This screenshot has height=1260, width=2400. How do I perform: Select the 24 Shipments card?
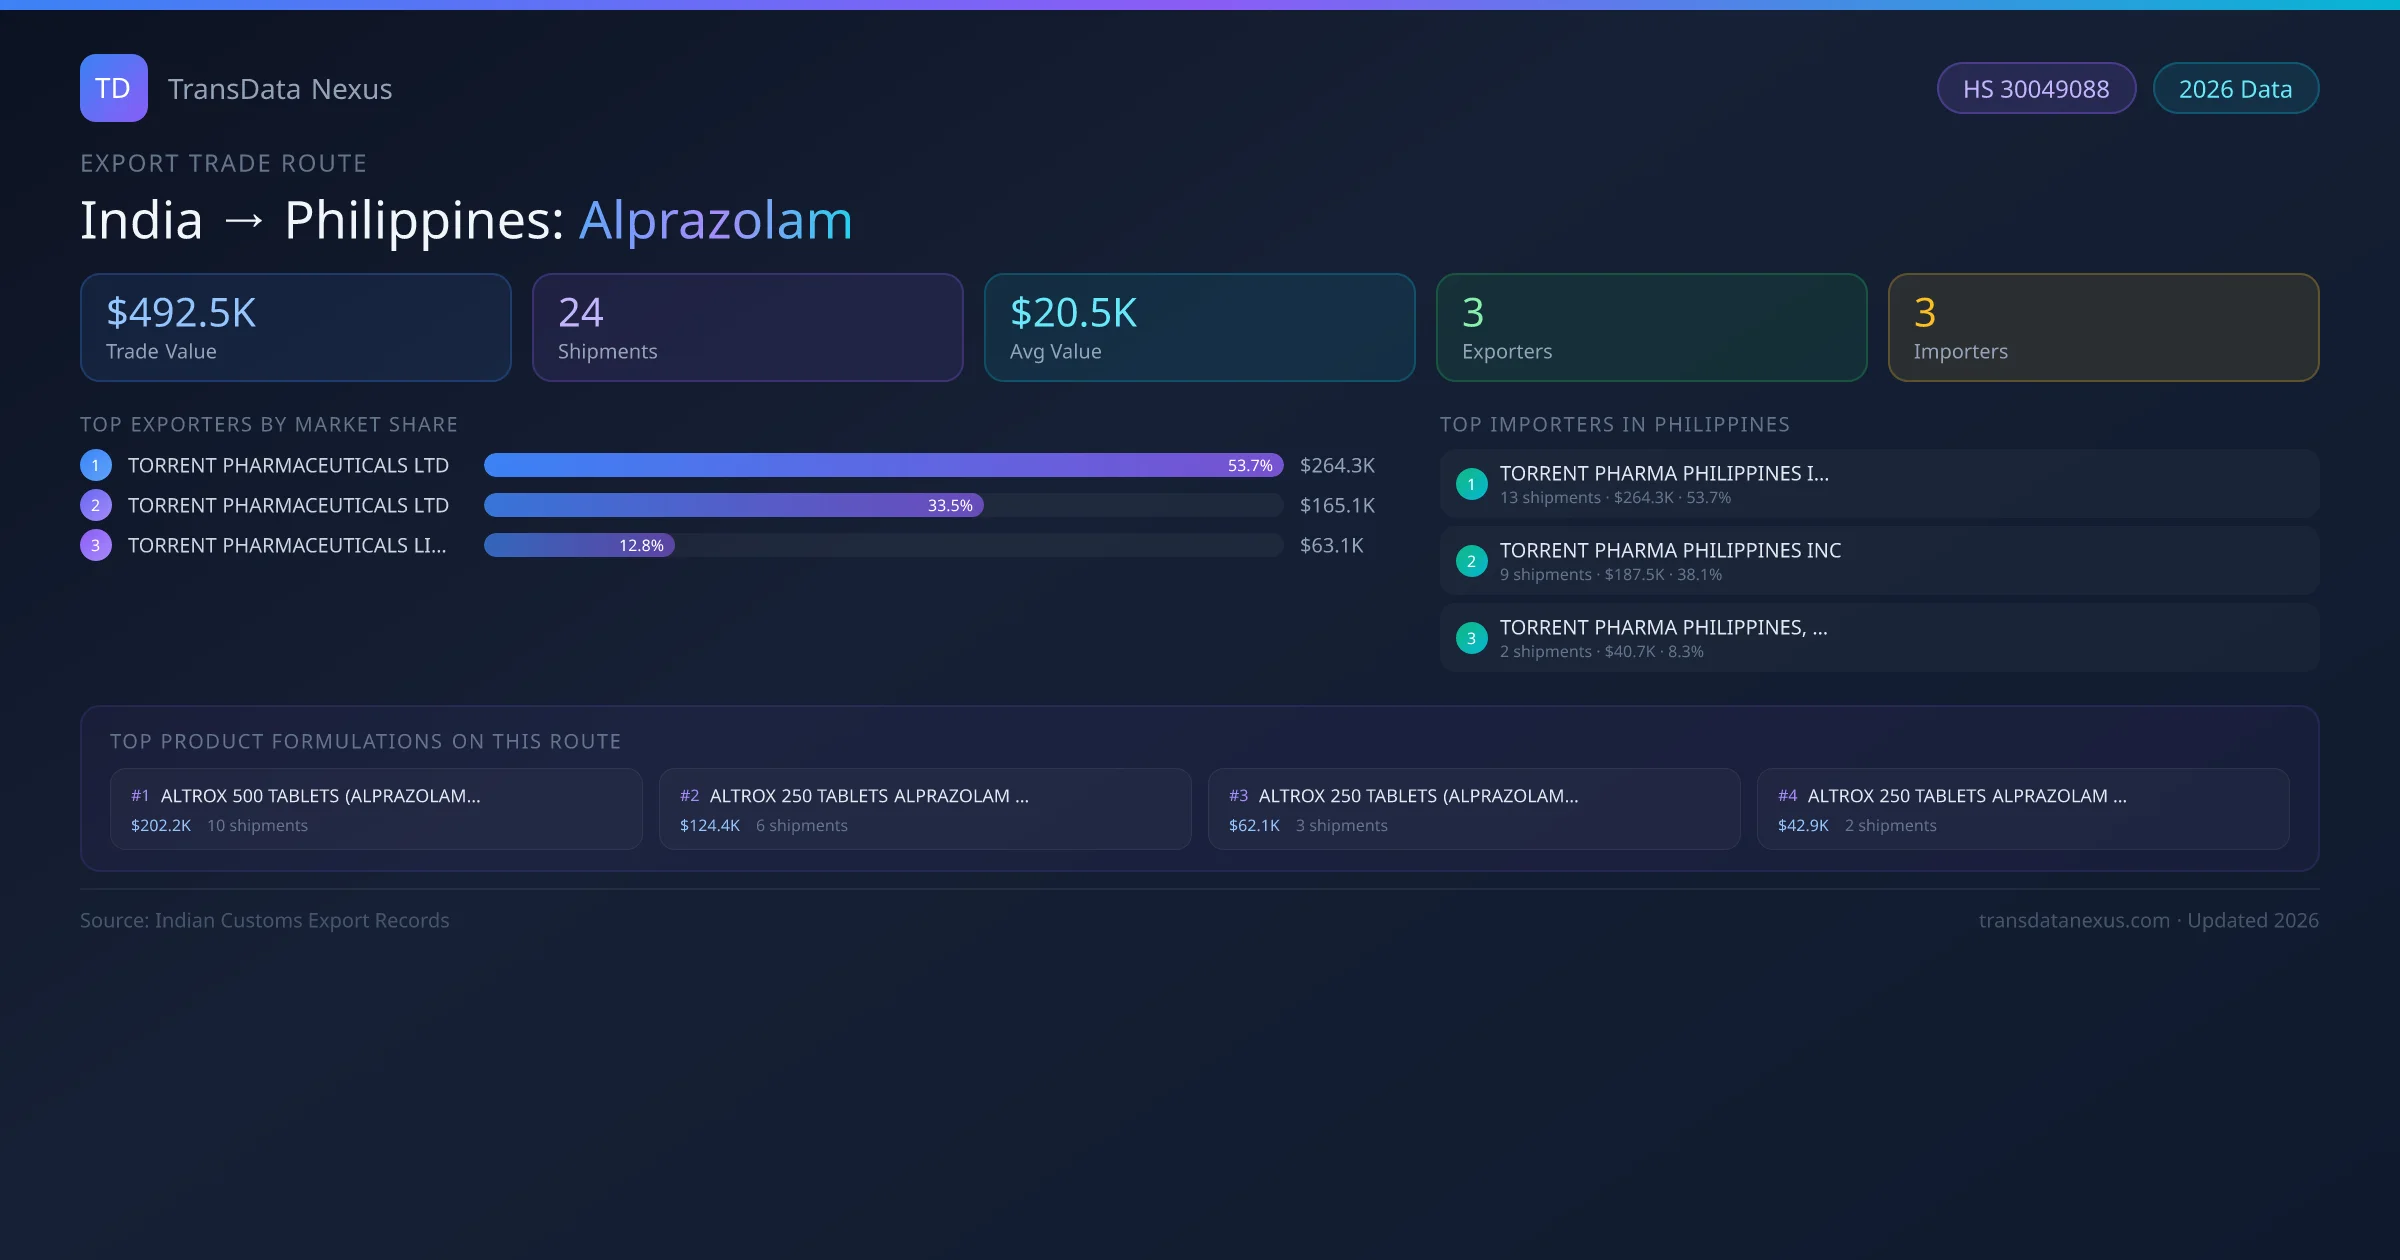point(747,328)
